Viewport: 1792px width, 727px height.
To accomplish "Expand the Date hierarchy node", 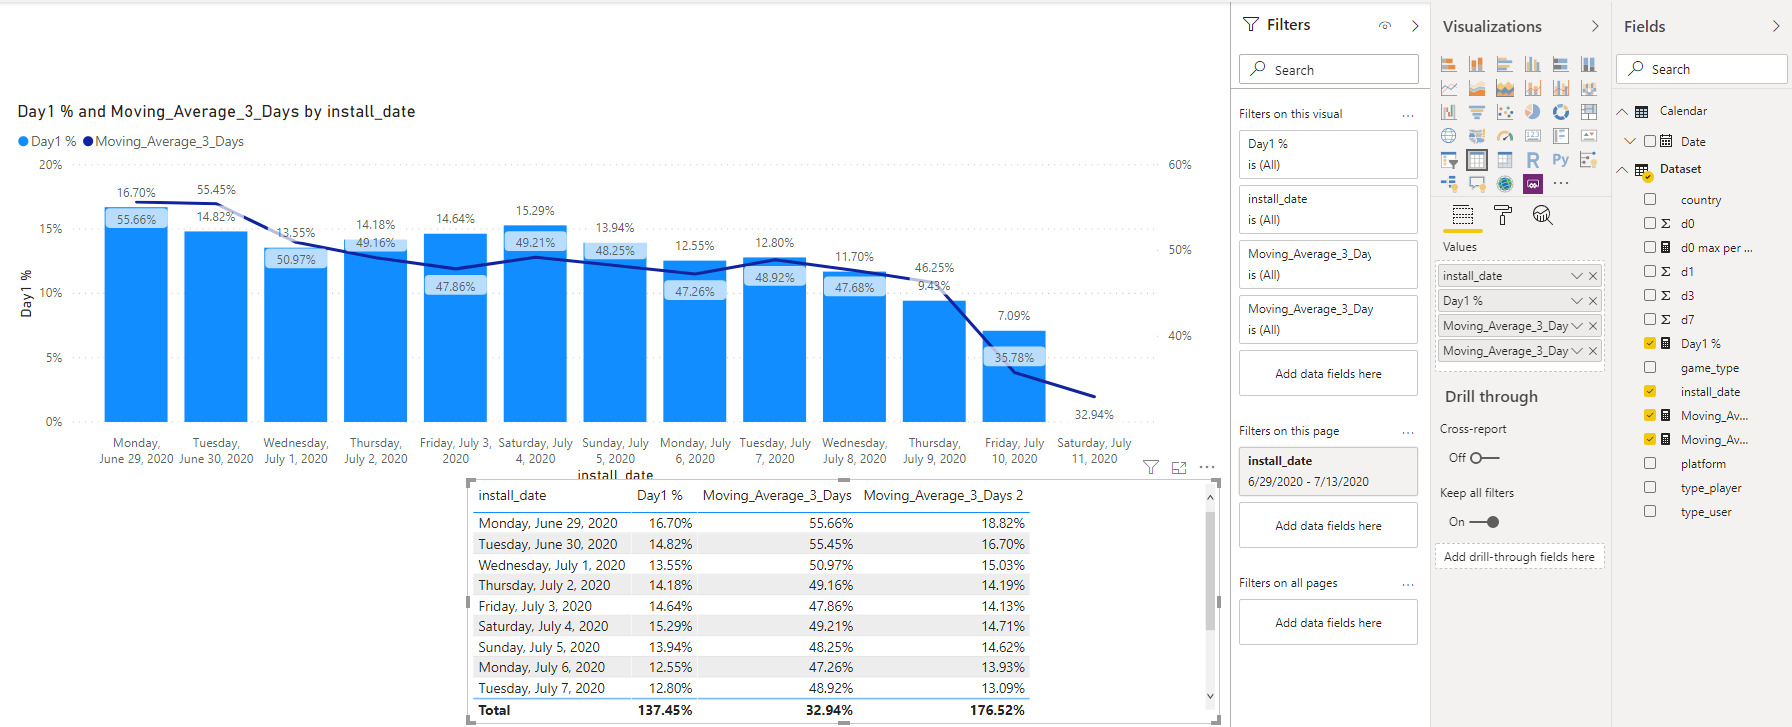I will click(1630, 141).
